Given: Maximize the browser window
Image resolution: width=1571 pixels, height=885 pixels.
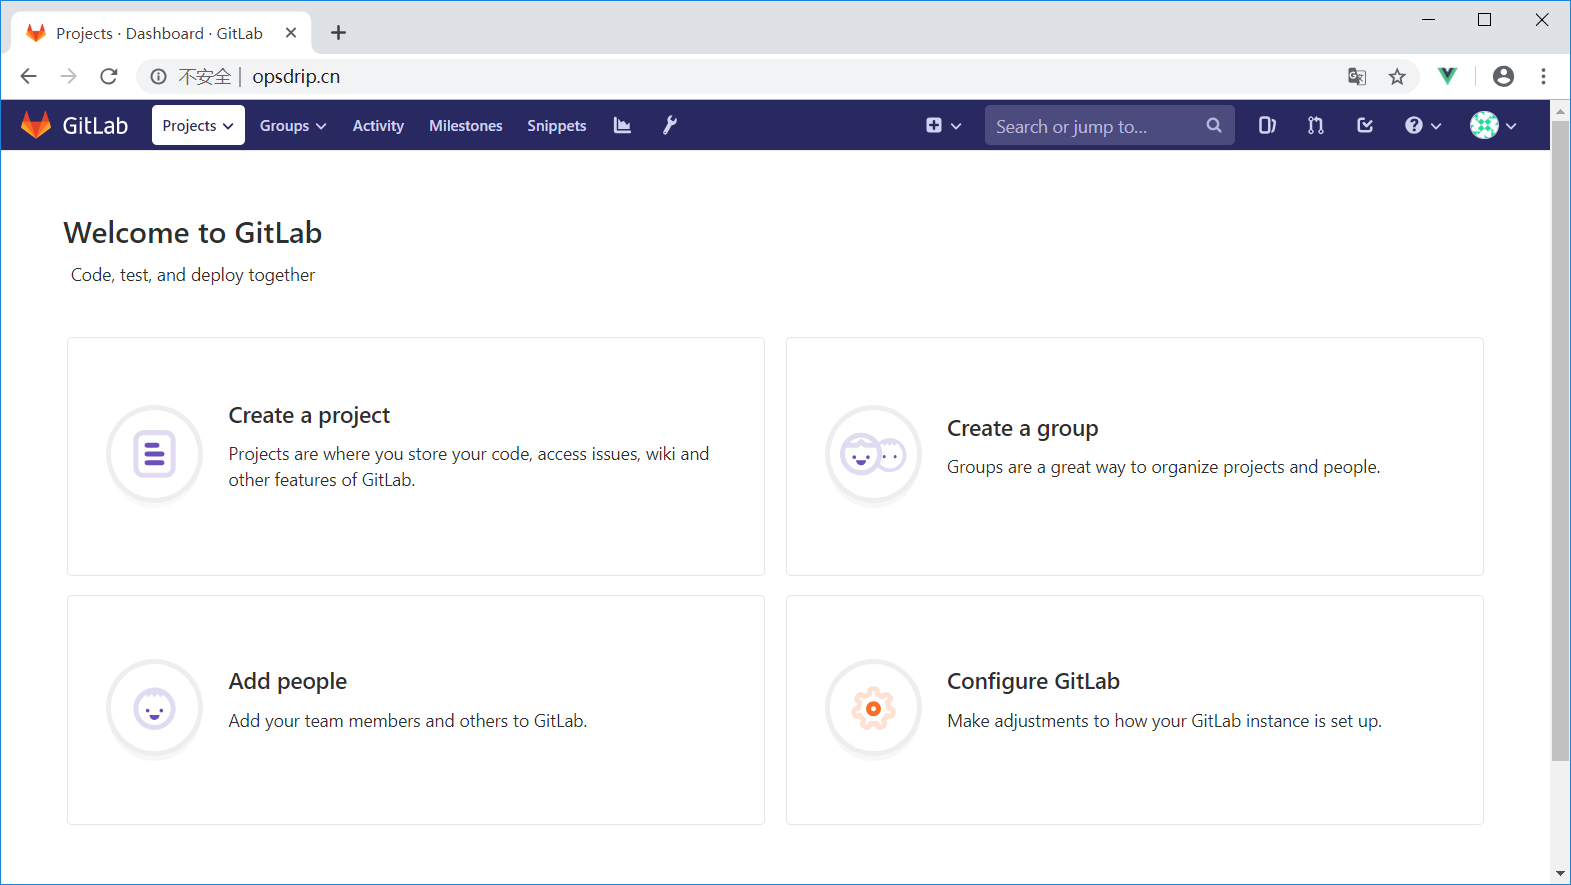Looking at the screenshot, I should (1485, 20).
